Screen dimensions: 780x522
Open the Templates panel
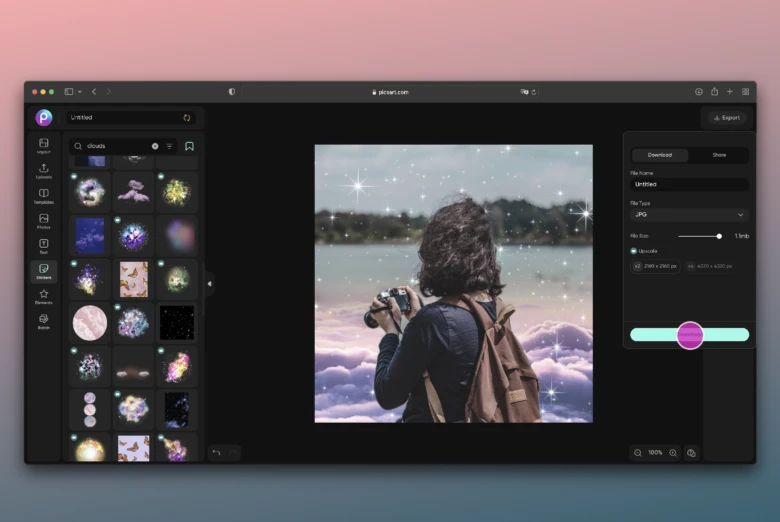coord(43,196)
